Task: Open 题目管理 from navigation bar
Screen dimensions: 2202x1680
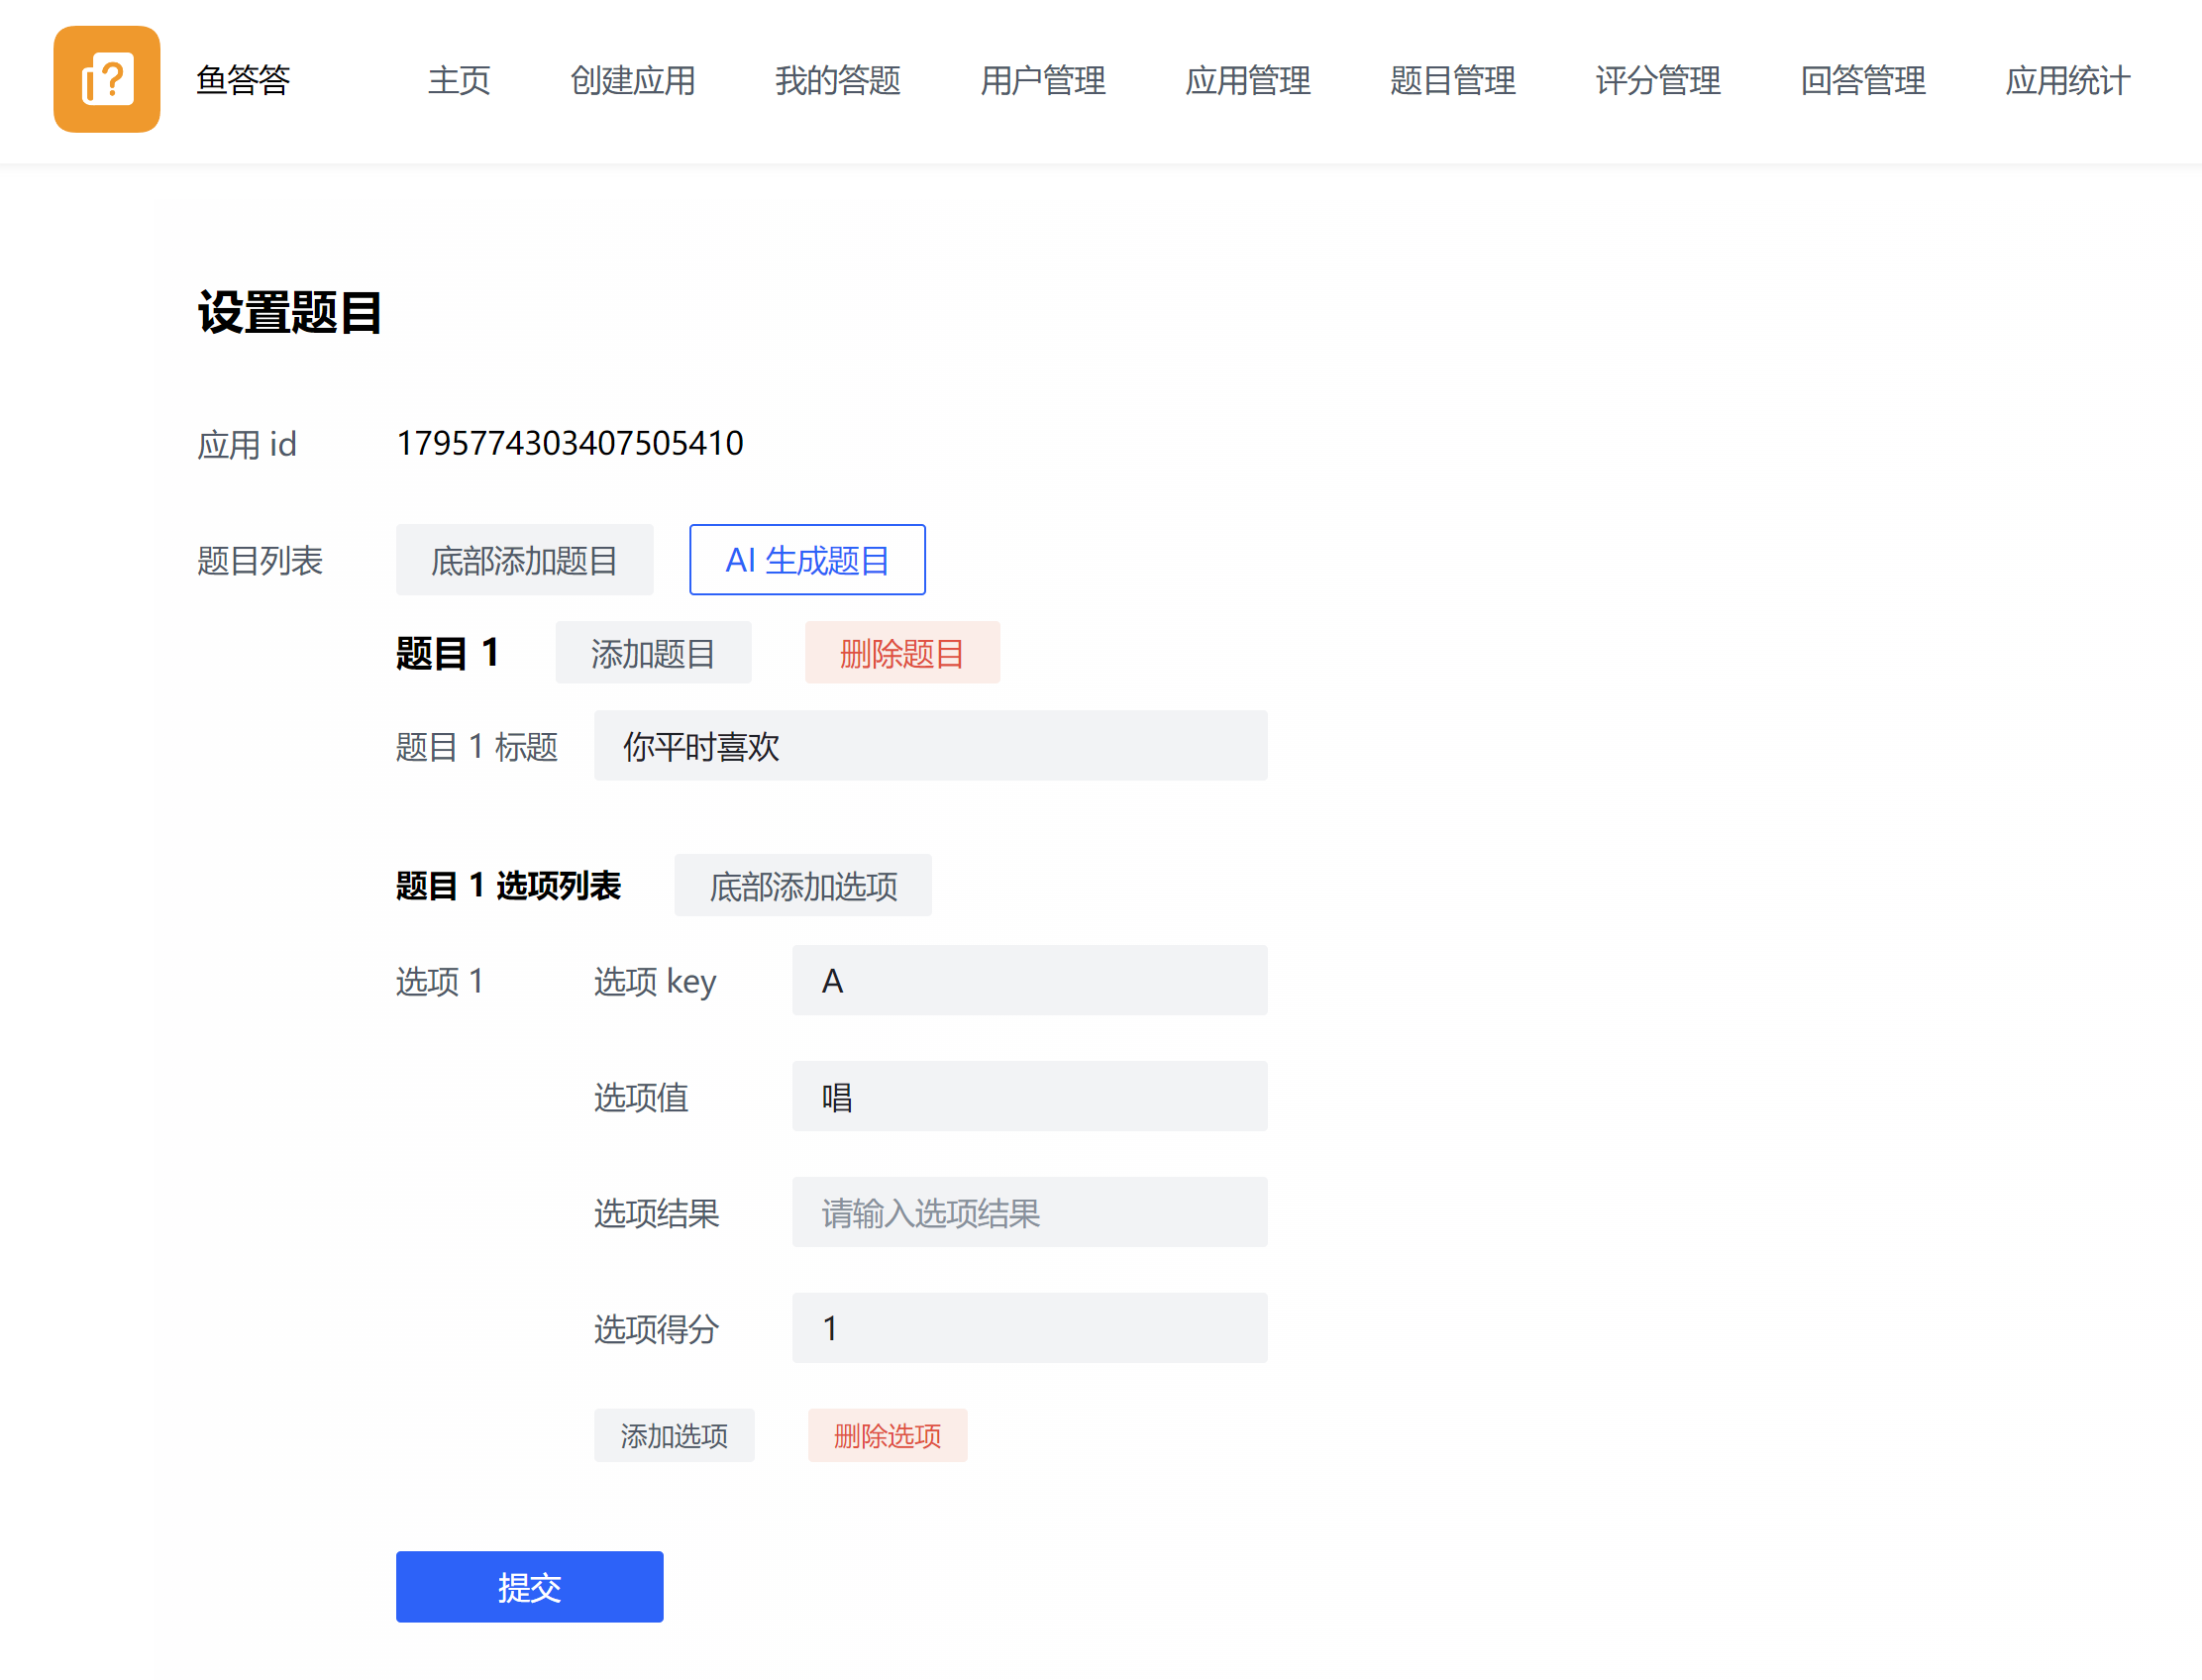Action: coord(1452,80)
